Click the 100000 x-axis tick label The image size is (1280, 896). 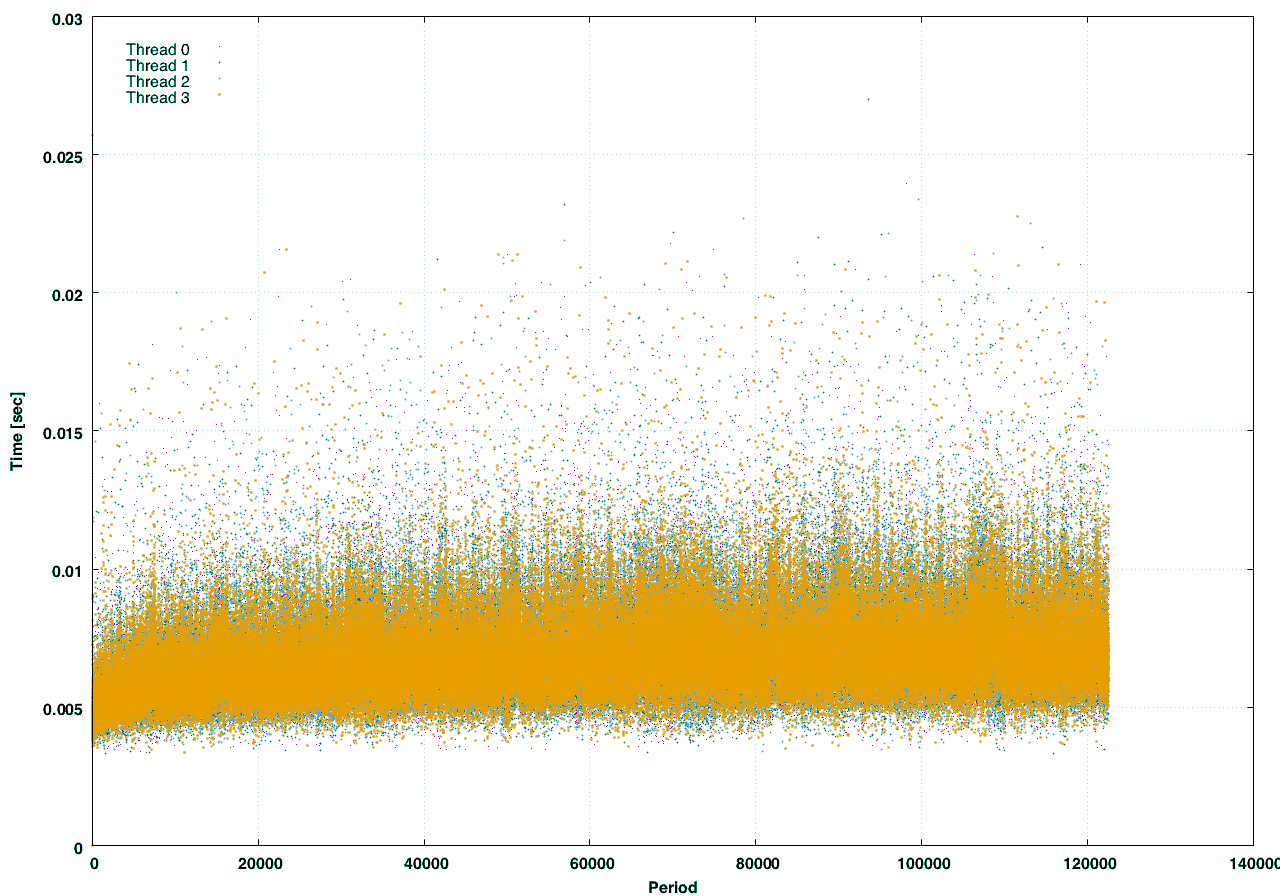click(921, 864)
